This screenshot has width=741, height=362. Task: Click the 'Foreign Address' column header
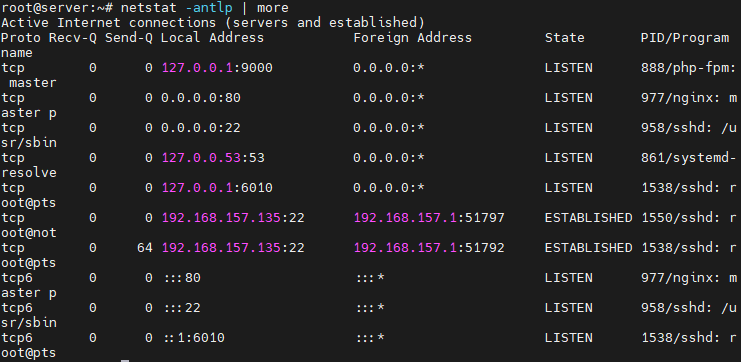412,38
